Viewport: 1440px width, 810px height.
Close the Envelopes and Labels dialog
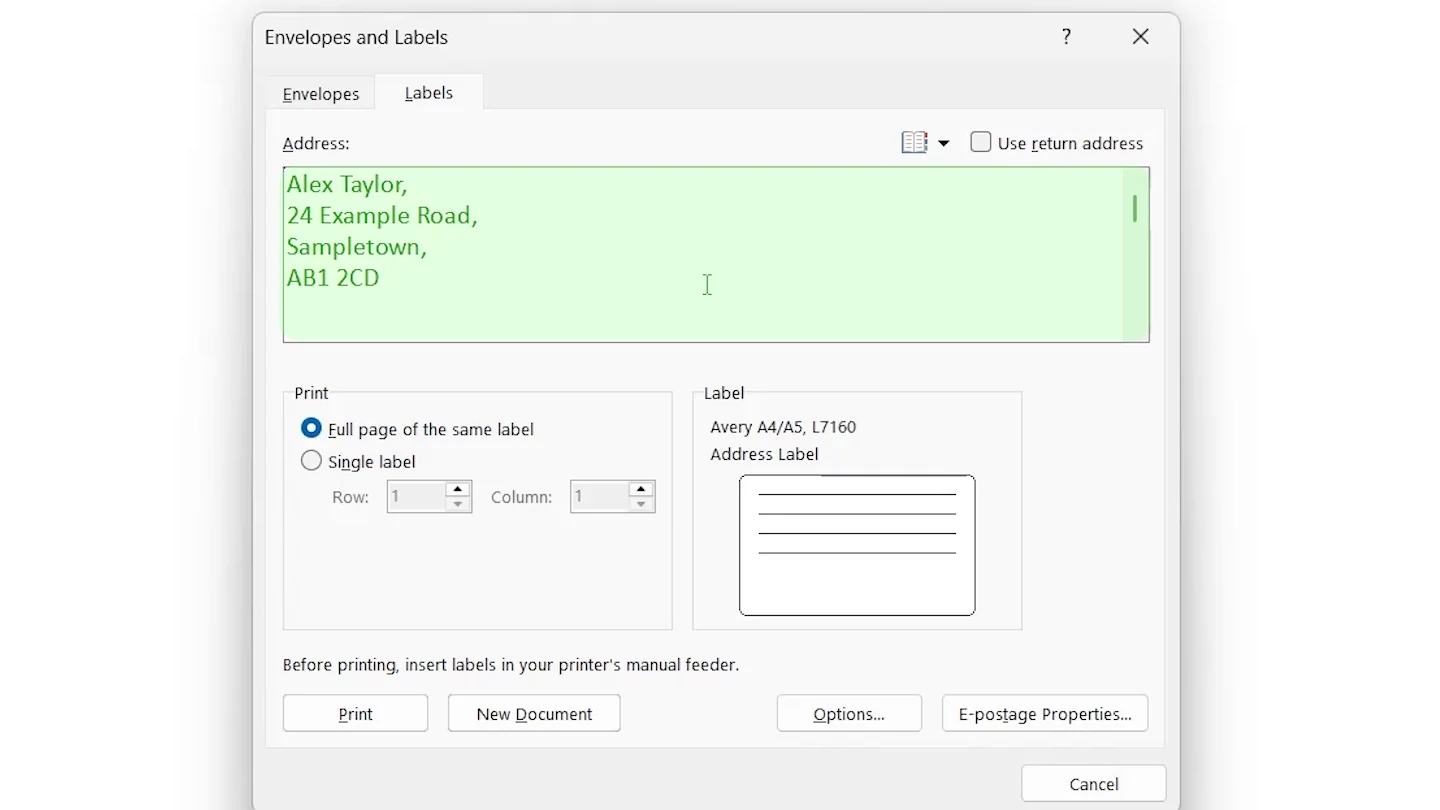[x=1140, y=37]
